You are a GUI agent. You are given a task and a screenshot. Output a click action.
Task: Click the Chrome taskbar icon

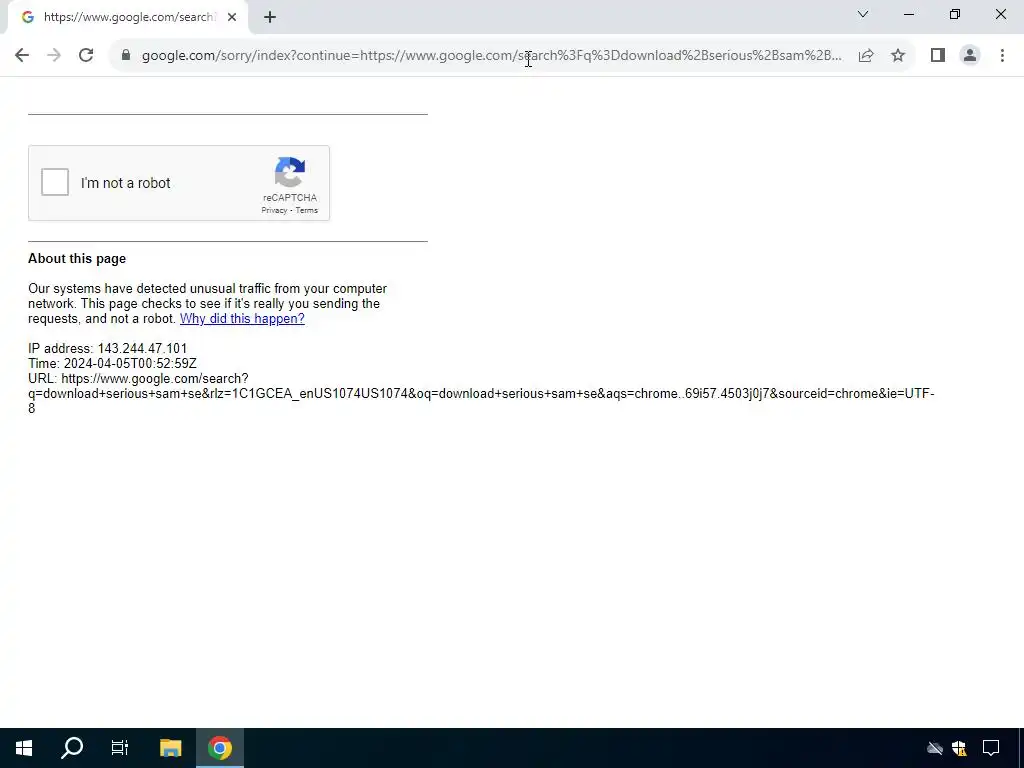[x=220, y=748]
